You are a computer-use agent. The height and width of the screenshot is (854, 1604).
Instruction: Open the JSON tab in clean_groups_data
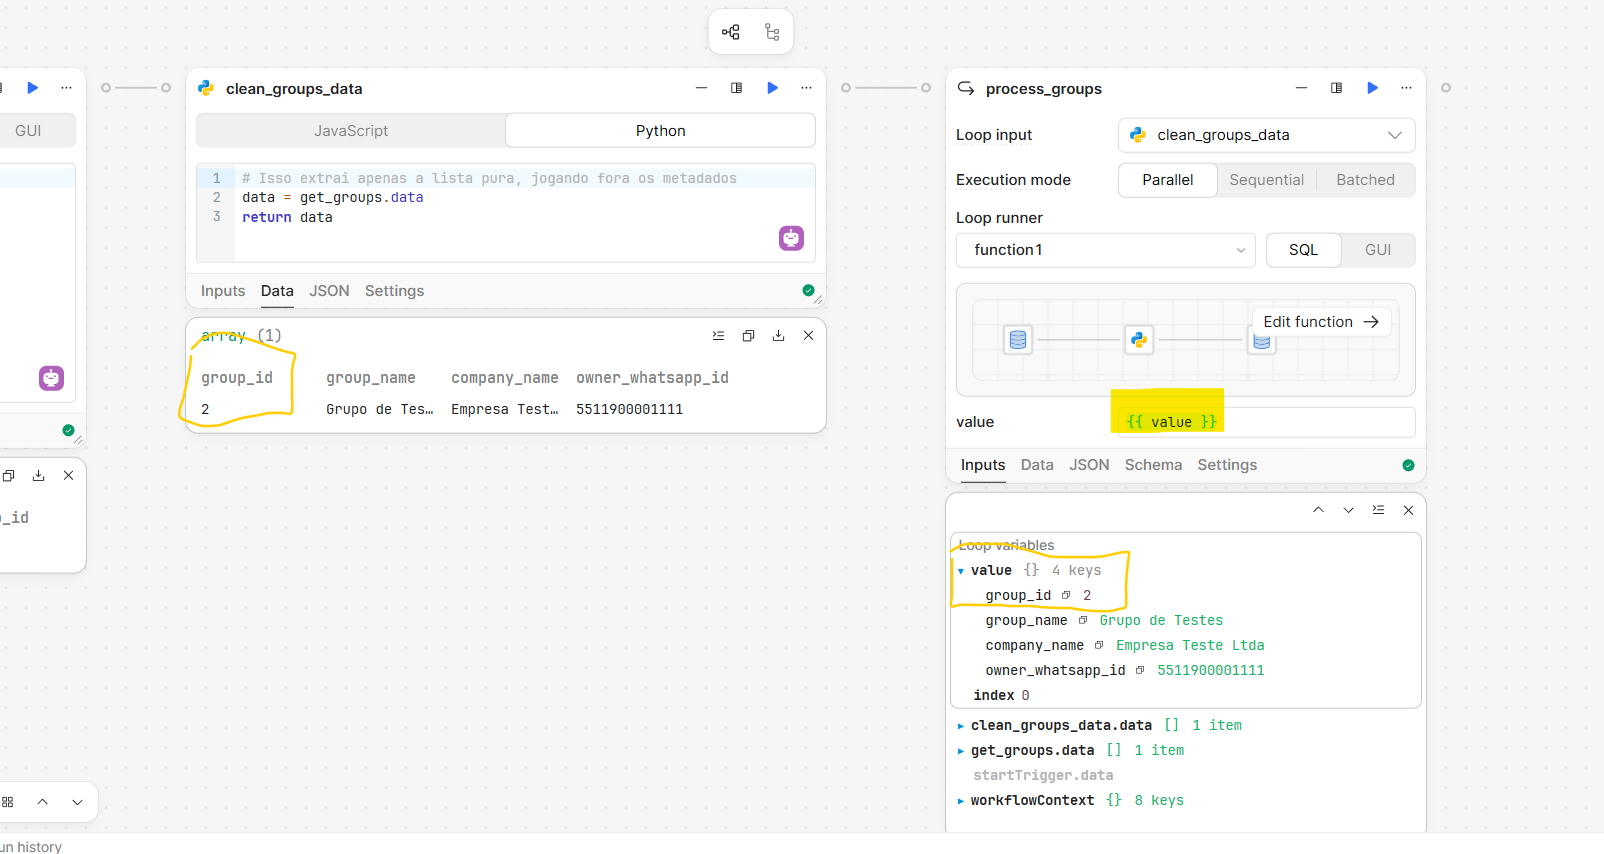pyautogui.click(x=329, y=291)
